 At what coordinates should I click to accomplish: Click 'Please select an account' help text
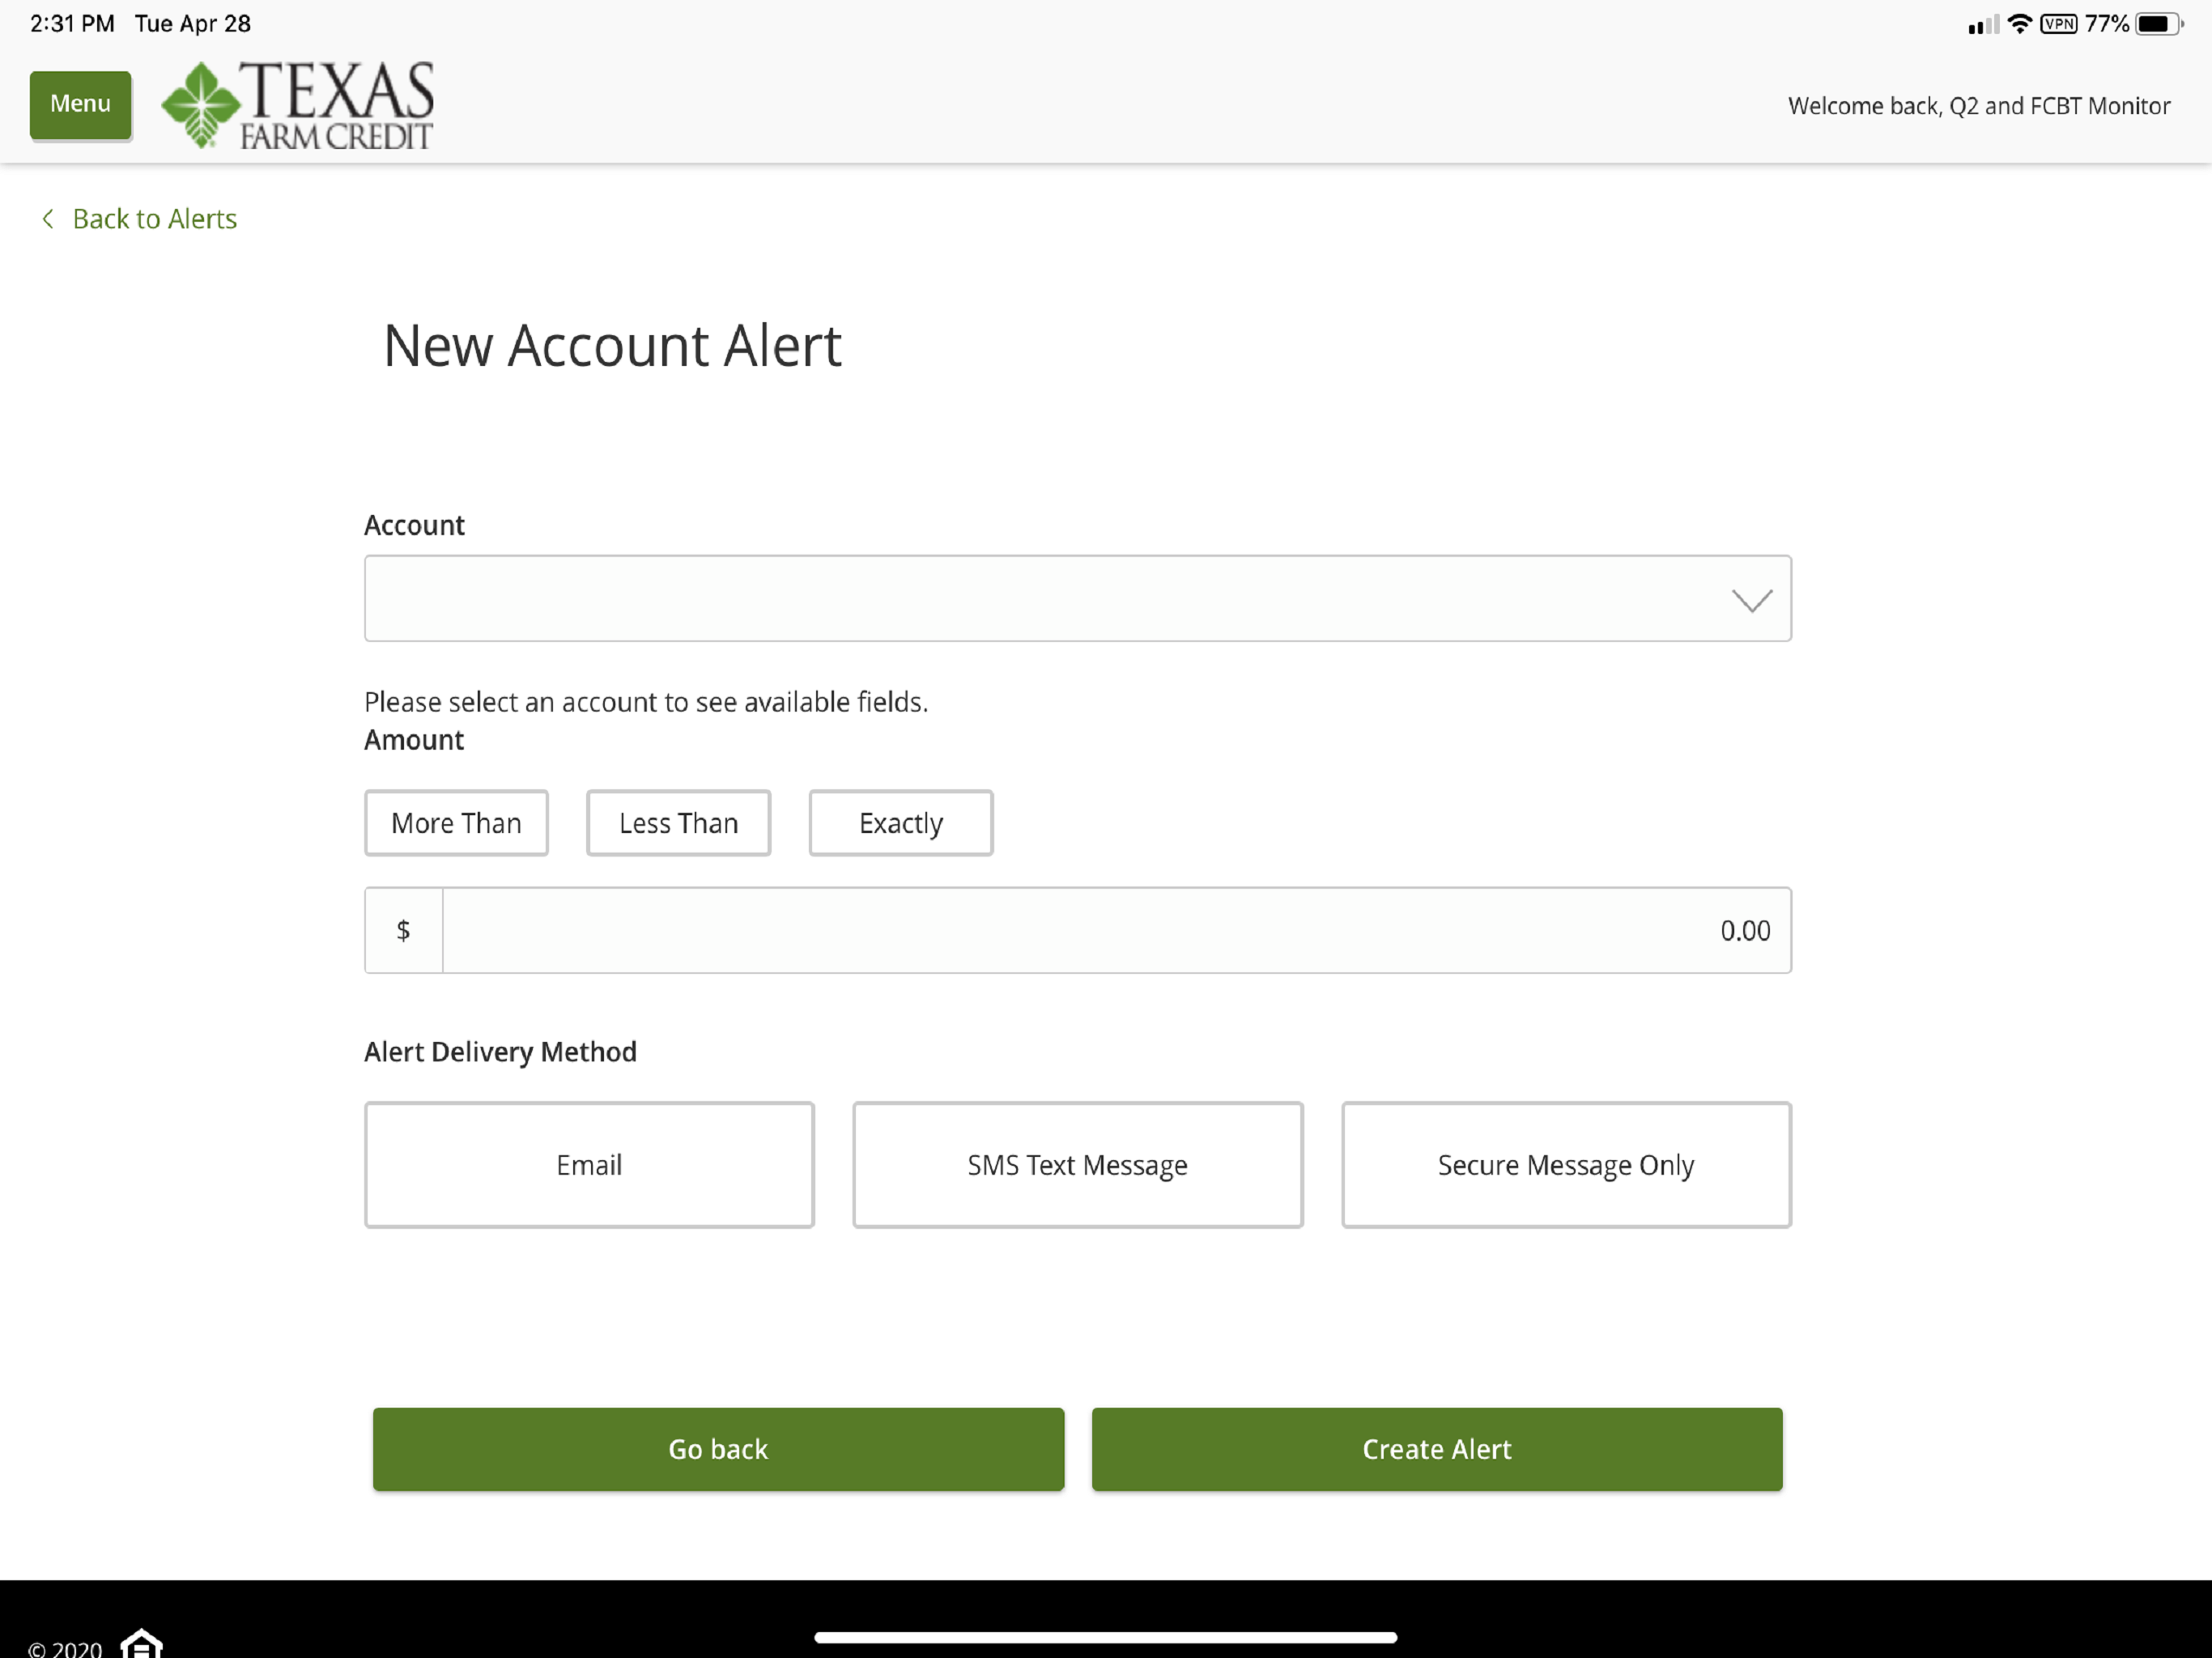(x=646, y=702)
